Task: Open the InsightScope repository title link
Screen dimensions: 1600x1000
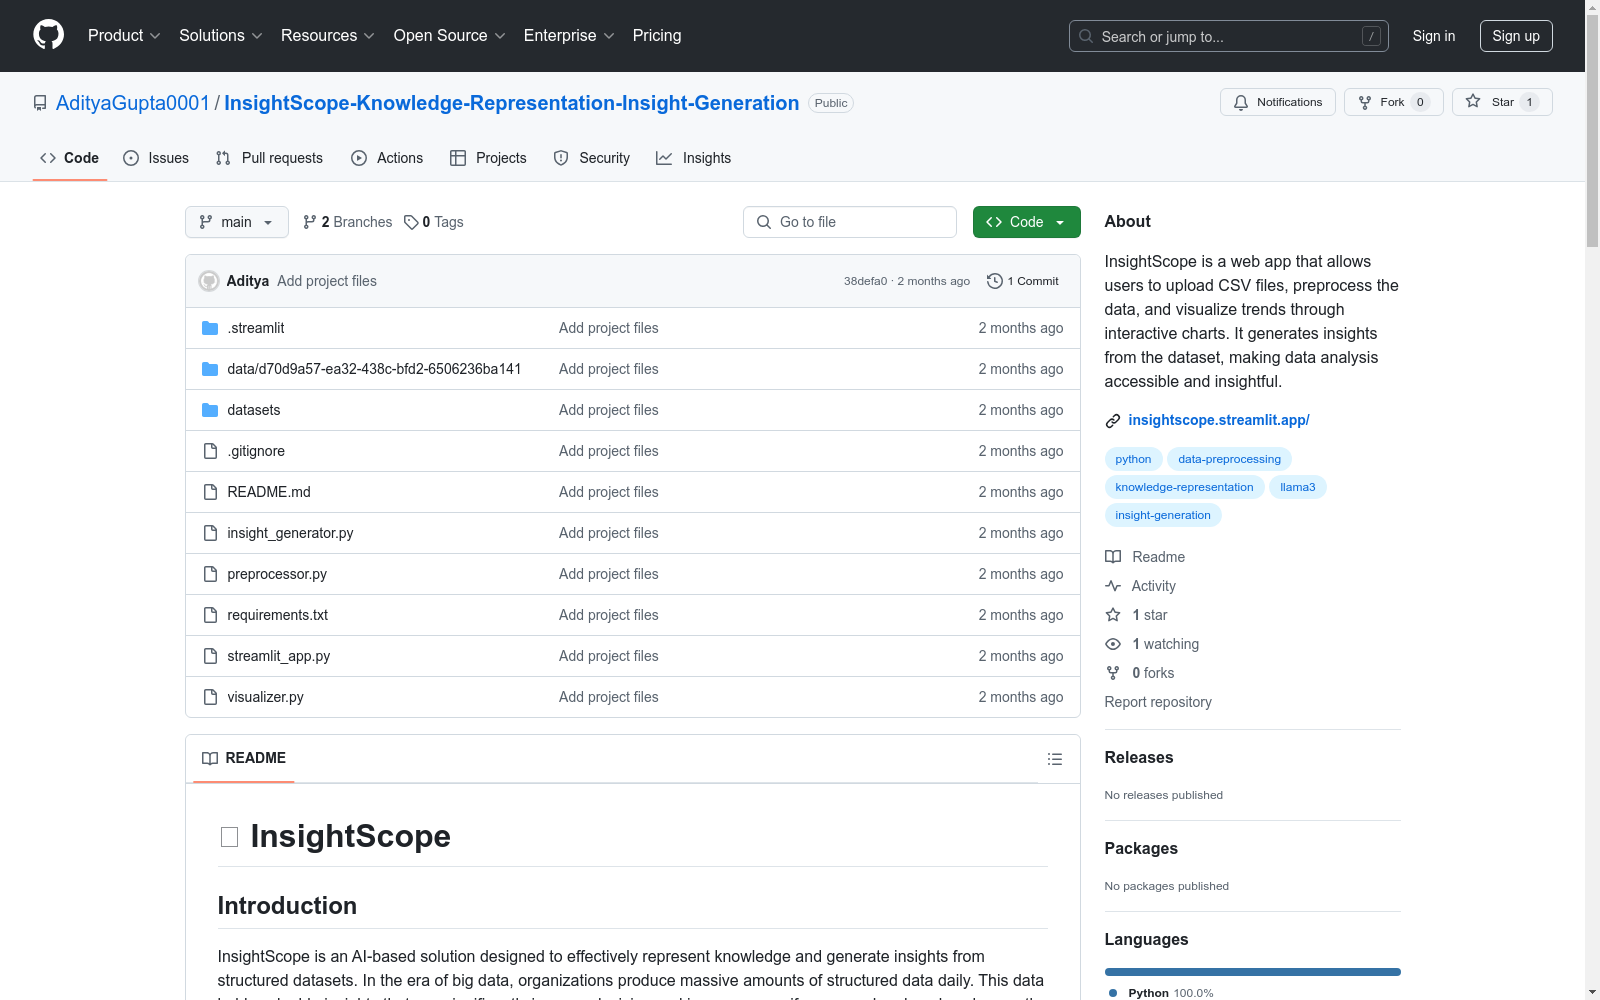Action: [x=512, y=103]
